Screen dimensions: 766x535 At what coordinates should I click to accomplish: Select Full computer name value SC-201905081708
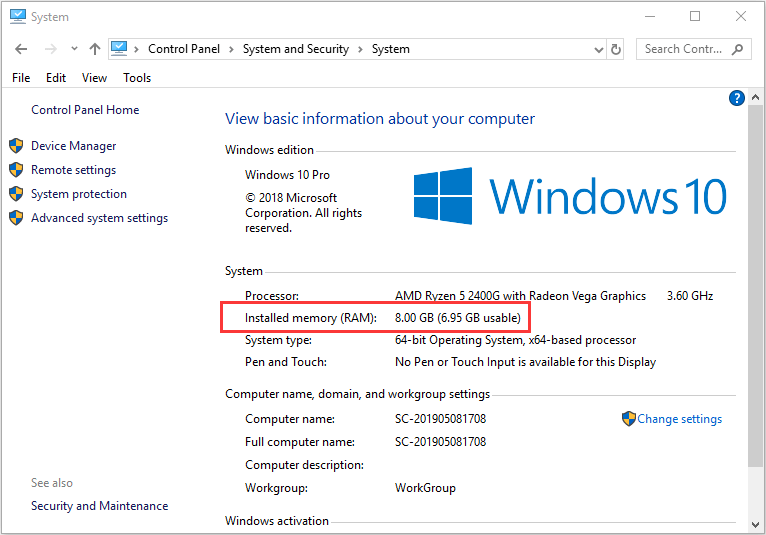[x=440, y=442]
